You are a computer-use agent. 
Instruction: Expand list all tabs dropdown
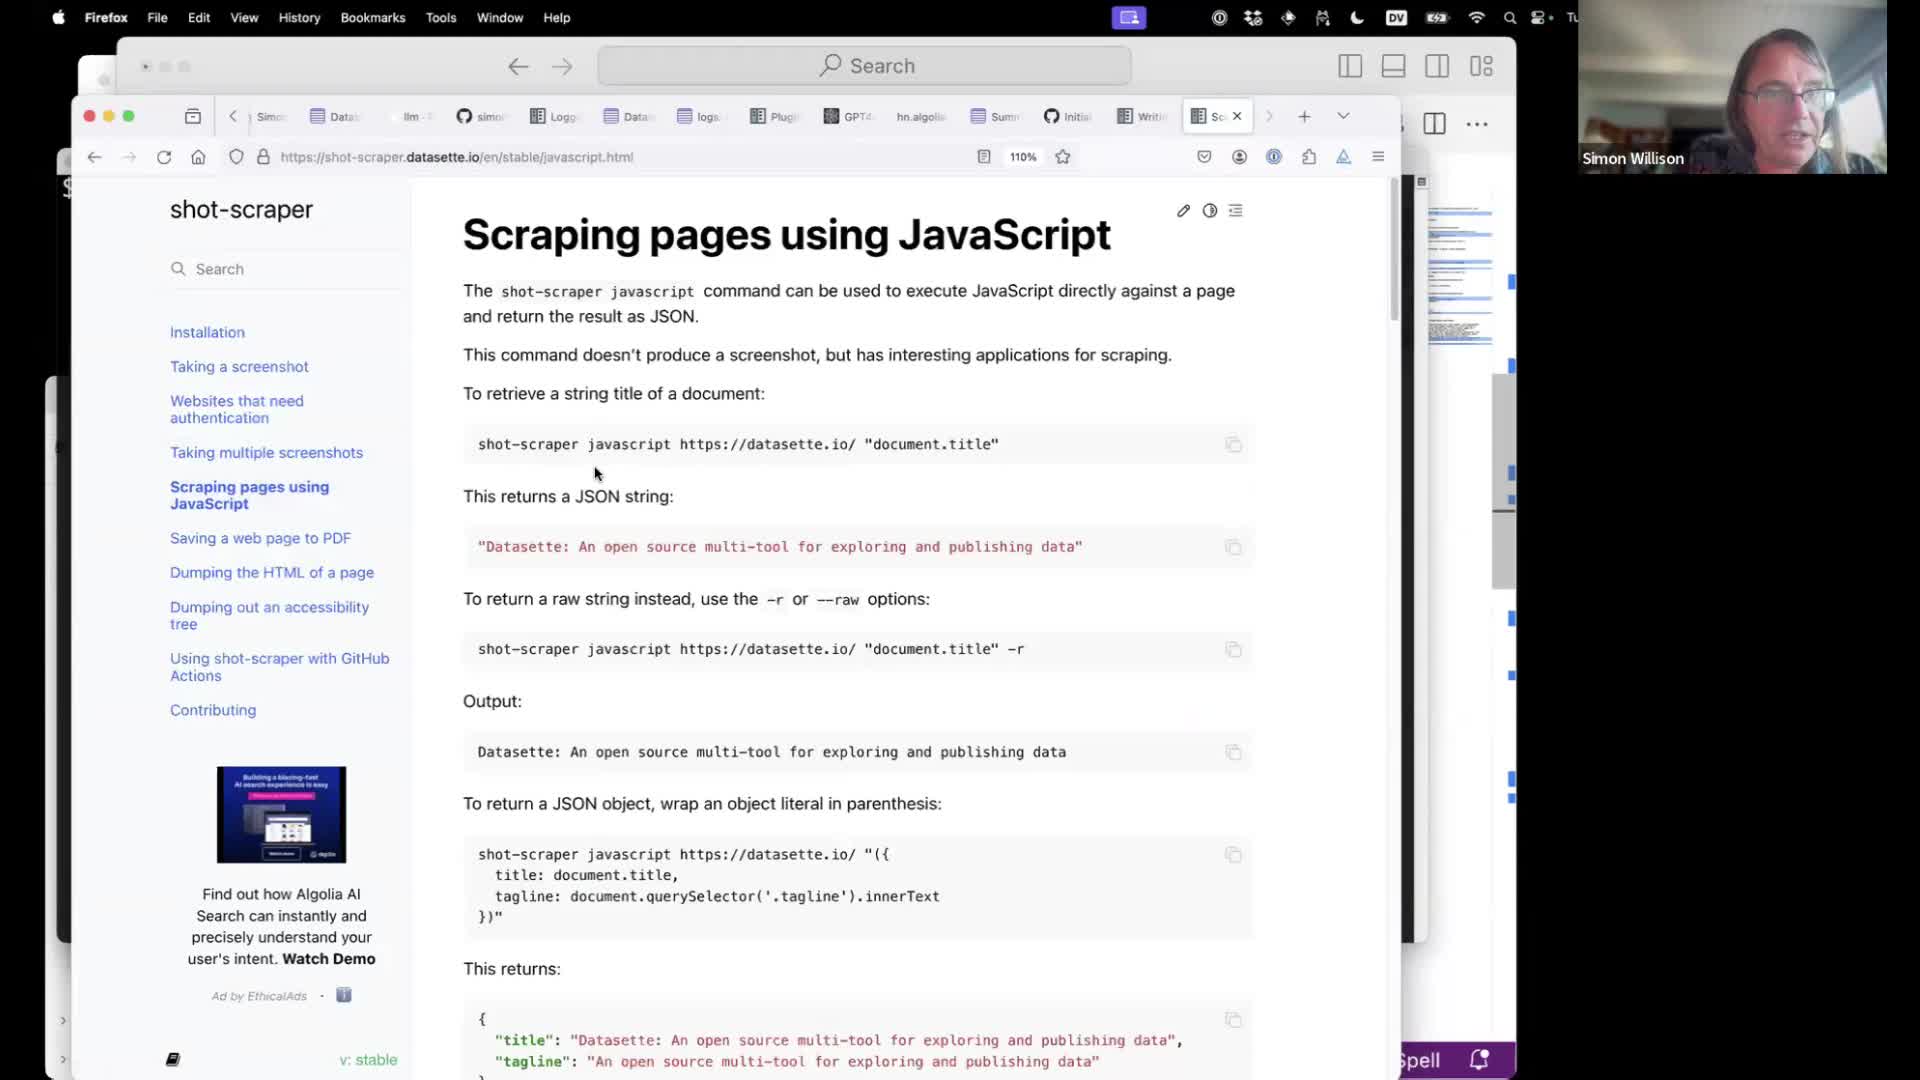[1343, 116]
